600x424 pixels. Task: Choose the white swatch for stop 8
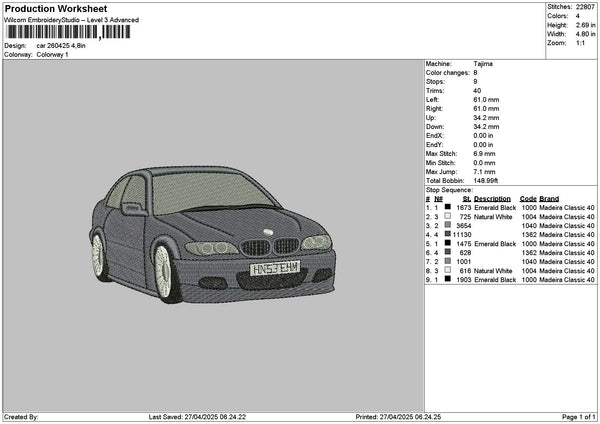(x=447, y=271)
